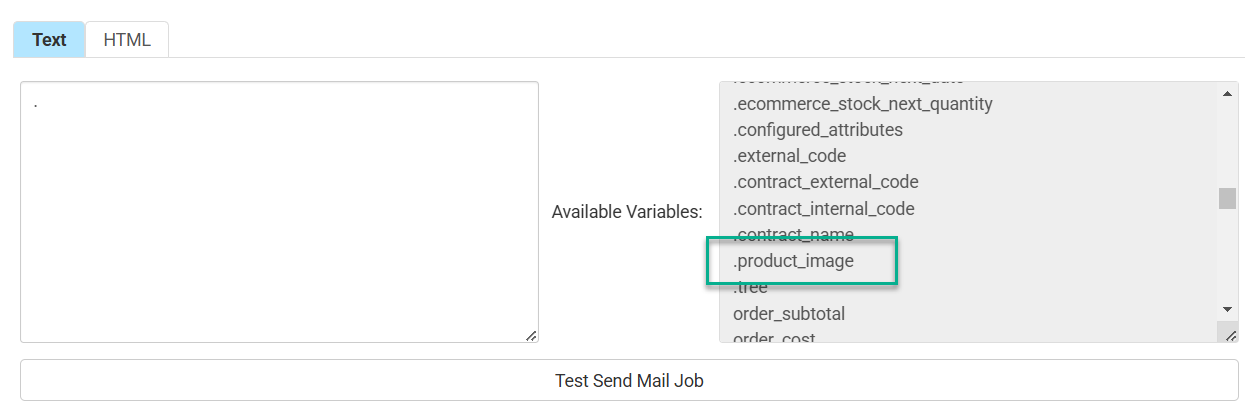Screen dimensions: 1255x409
Task: Select .configured_attributes variable
Action: [x=818, y=130]
